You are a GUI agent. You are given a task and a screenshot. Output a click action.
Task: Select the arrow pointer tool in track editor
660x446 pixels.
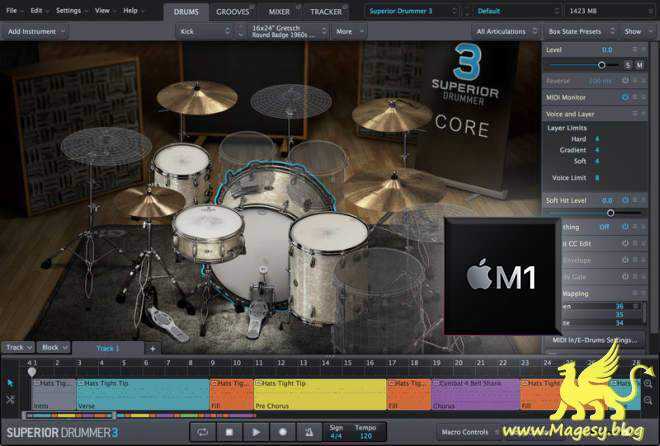(x=11, y=383)
